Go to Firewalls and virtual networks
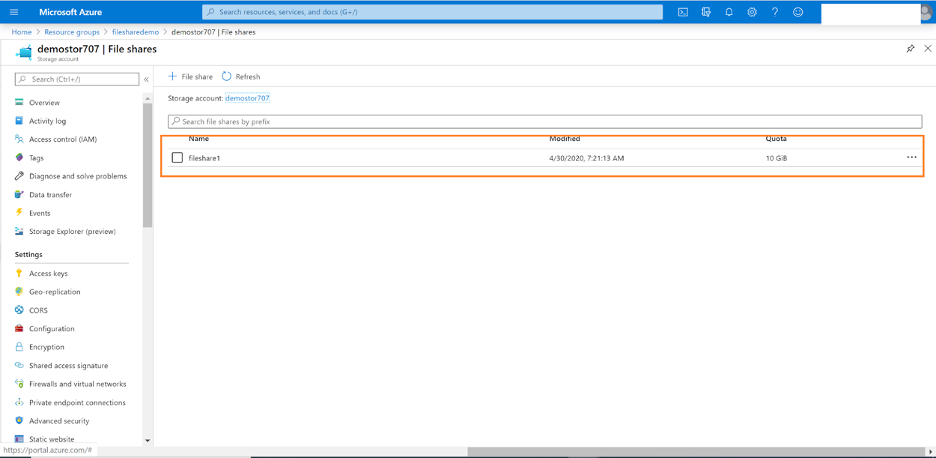This screenshot has height=458, width=936. tap(77, 384)
